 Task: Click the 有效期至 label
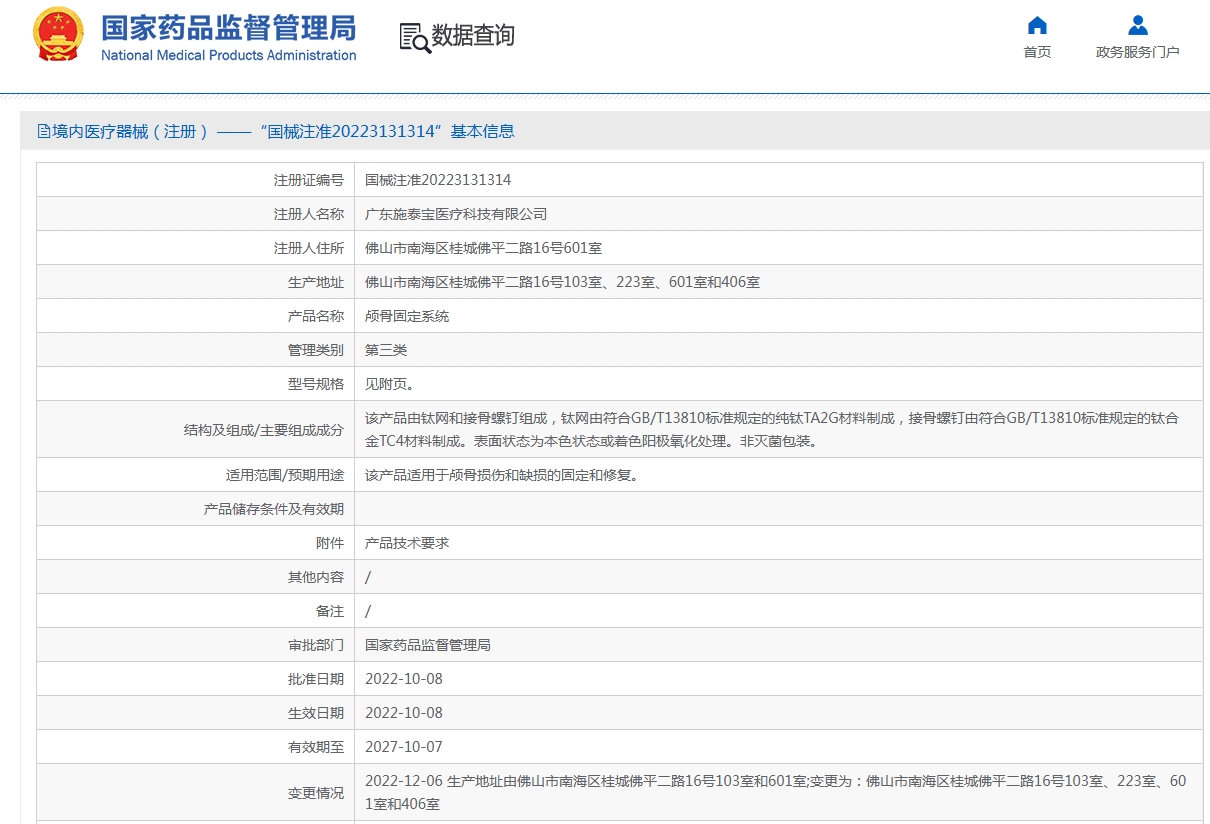pos(316,747)
